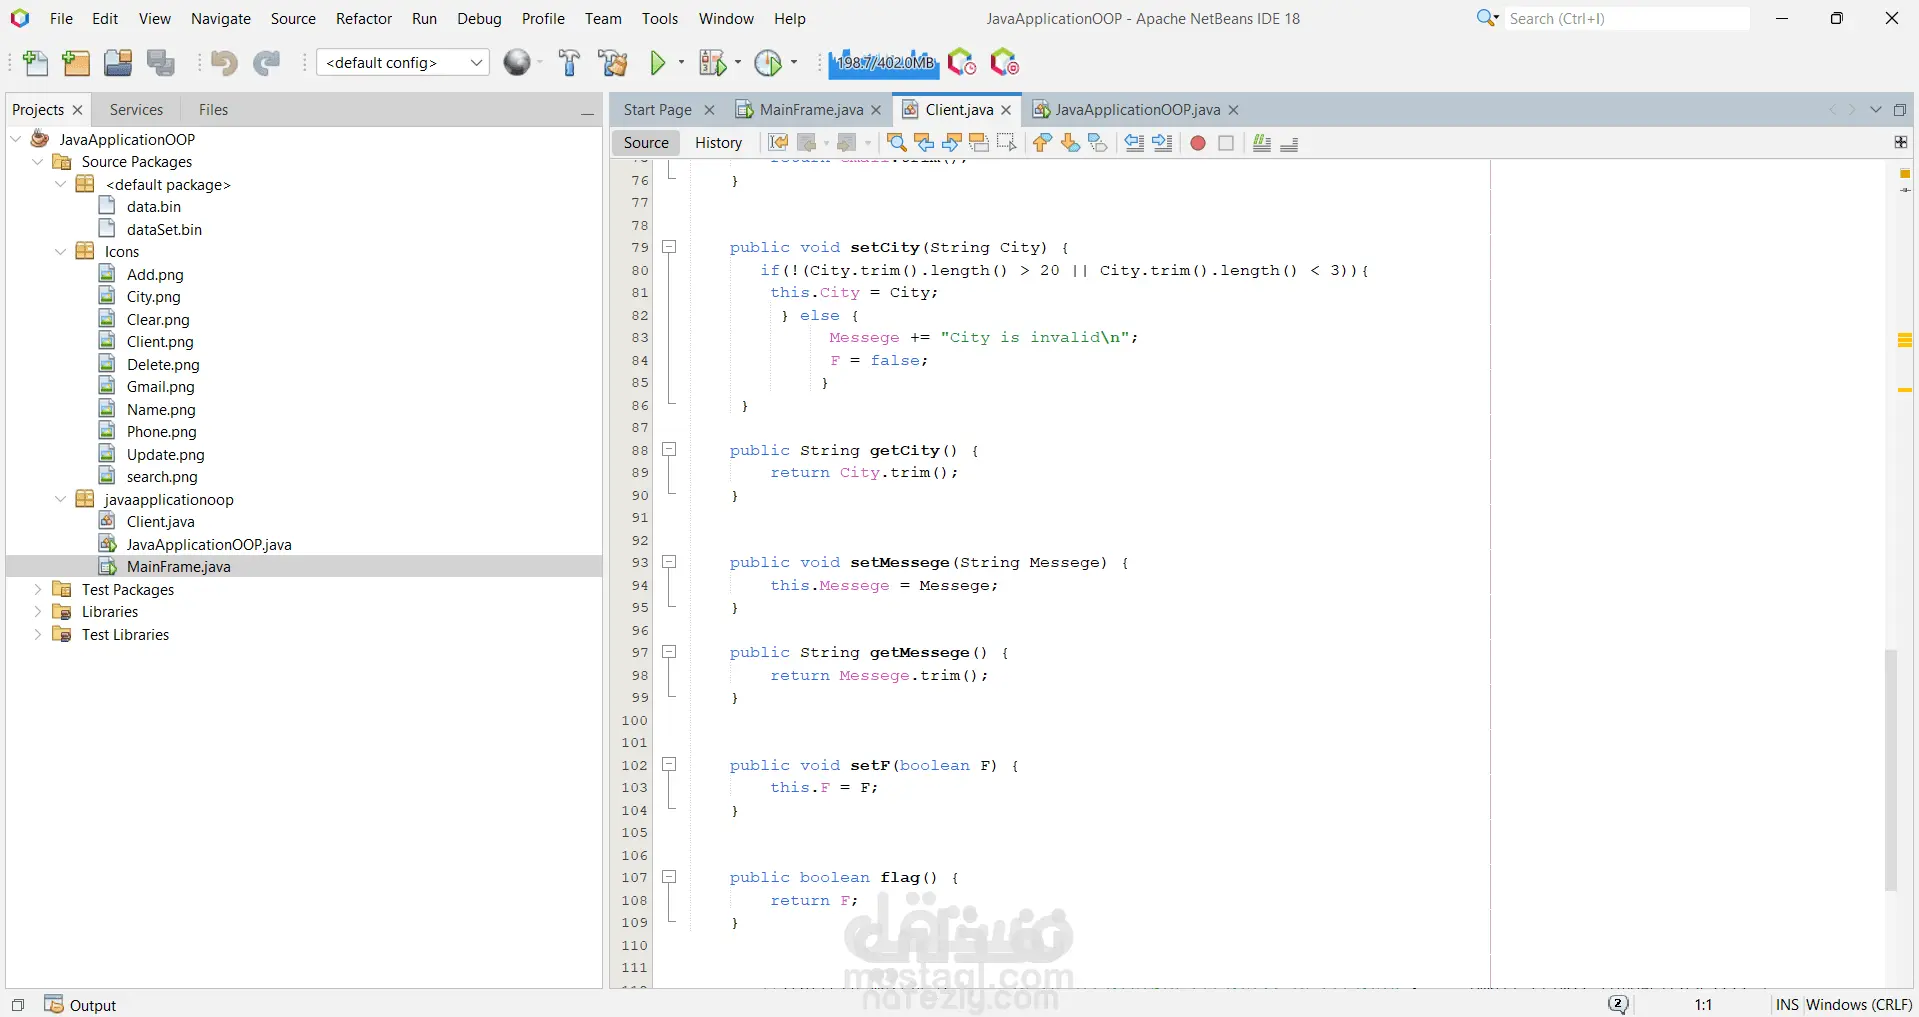Switch to the Services tab
Viewport: 1919px width, 1017px height.
(x=136, y=110)
